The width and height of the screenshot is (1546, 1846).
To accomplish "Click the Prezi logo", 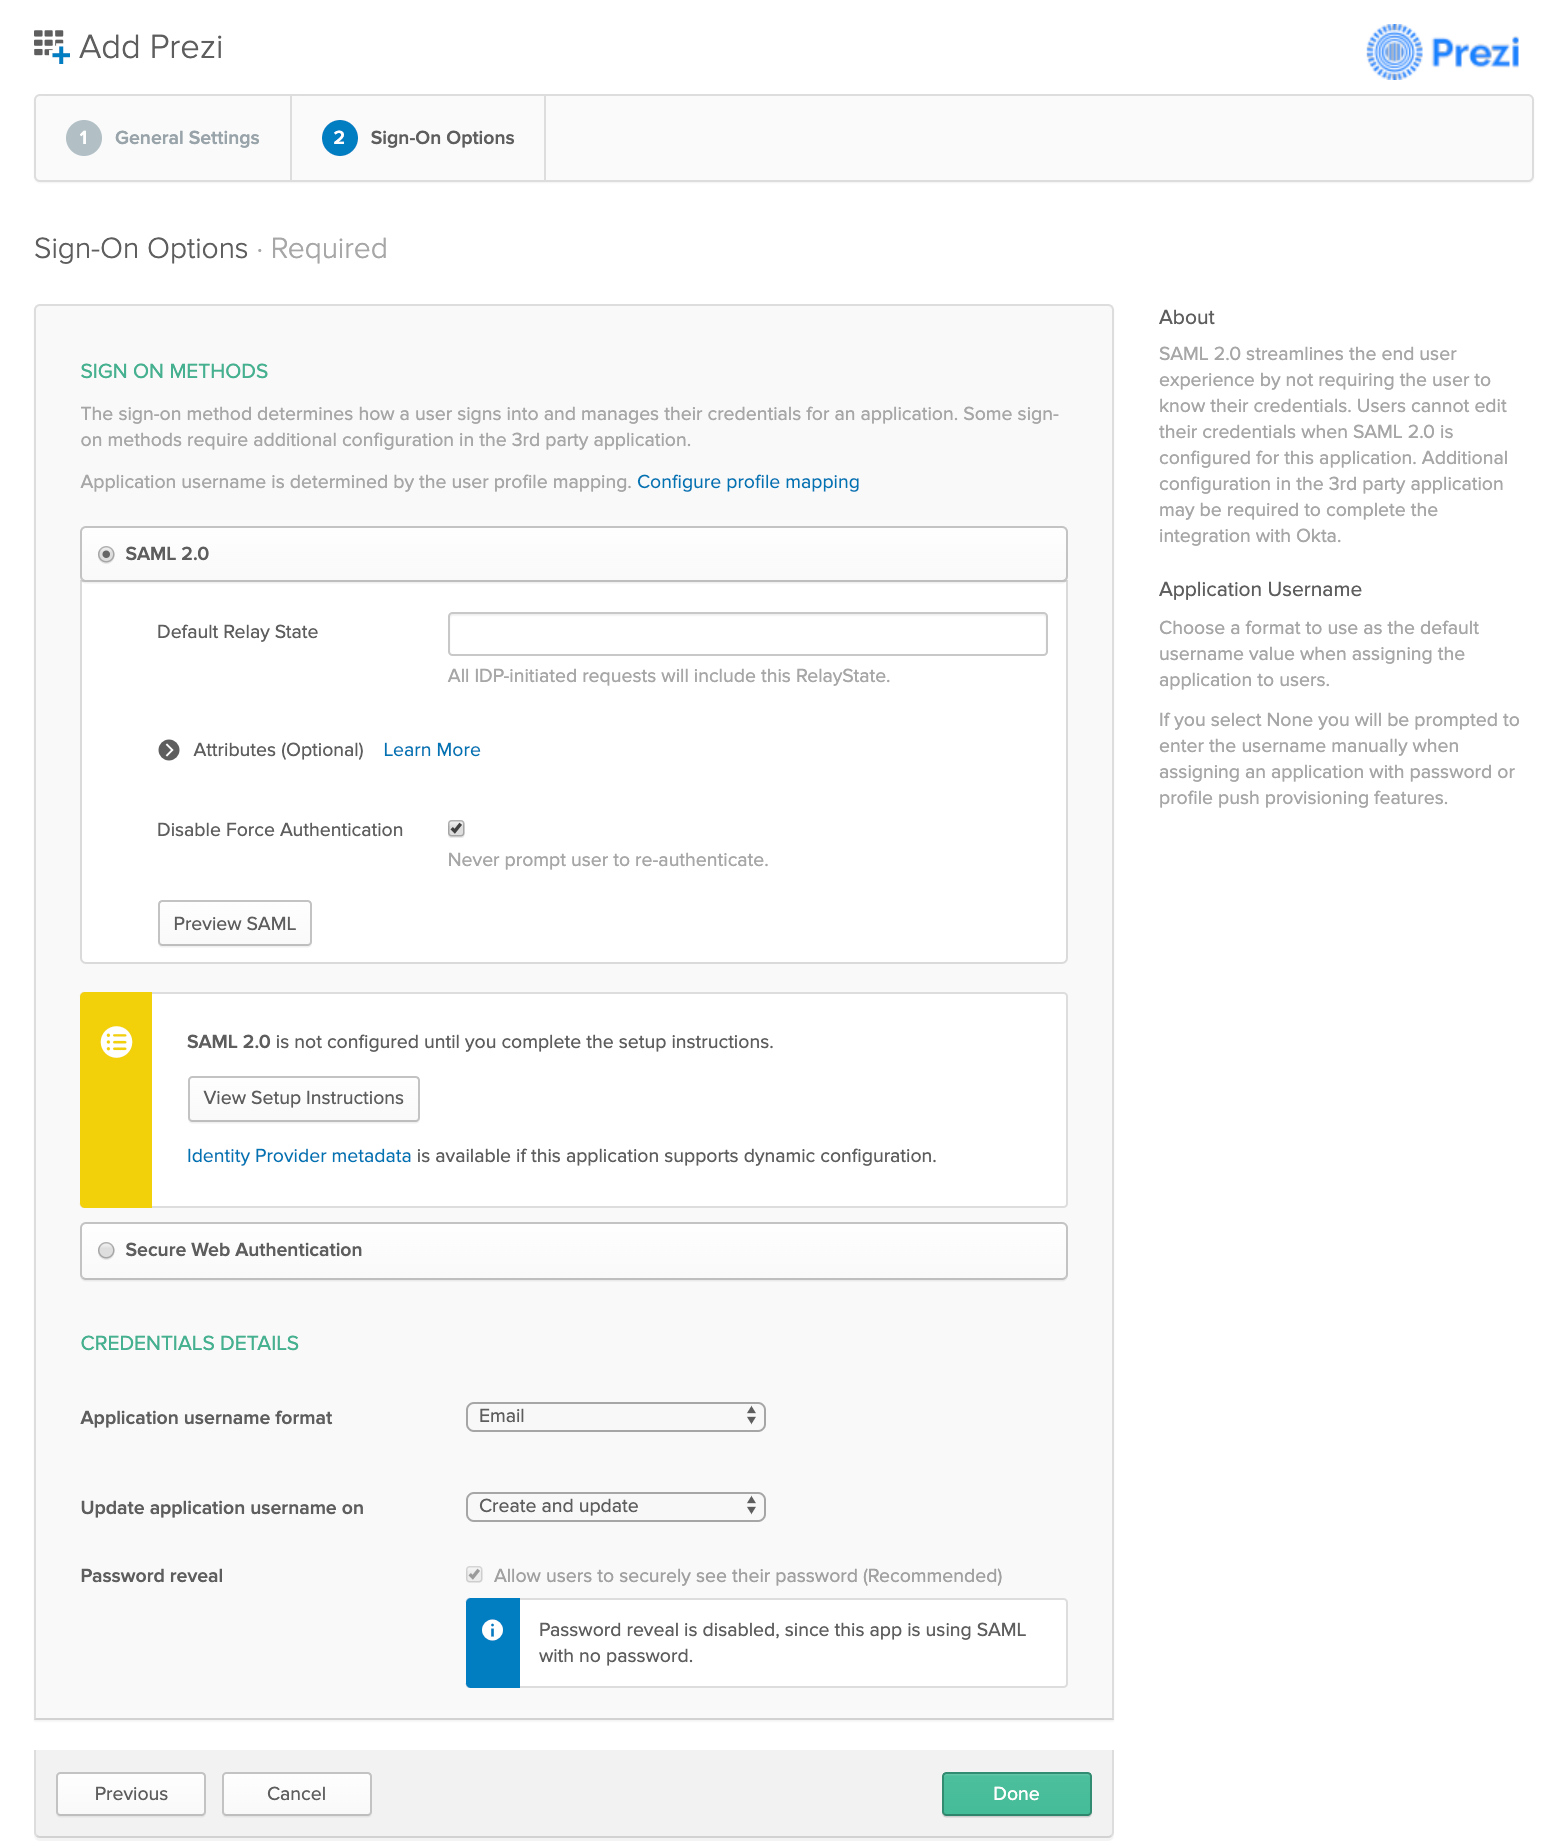I will (1442, 52).
